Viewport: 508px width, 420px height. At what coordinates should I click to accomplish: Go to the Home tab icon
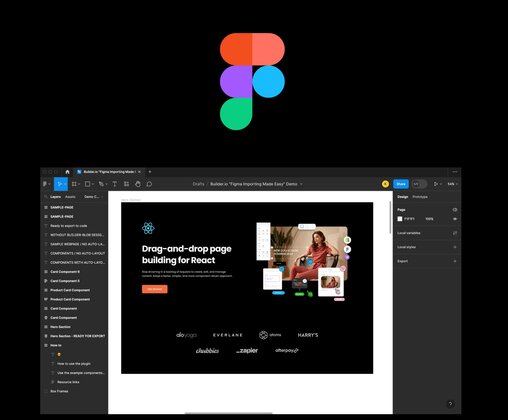click(67, 172)
